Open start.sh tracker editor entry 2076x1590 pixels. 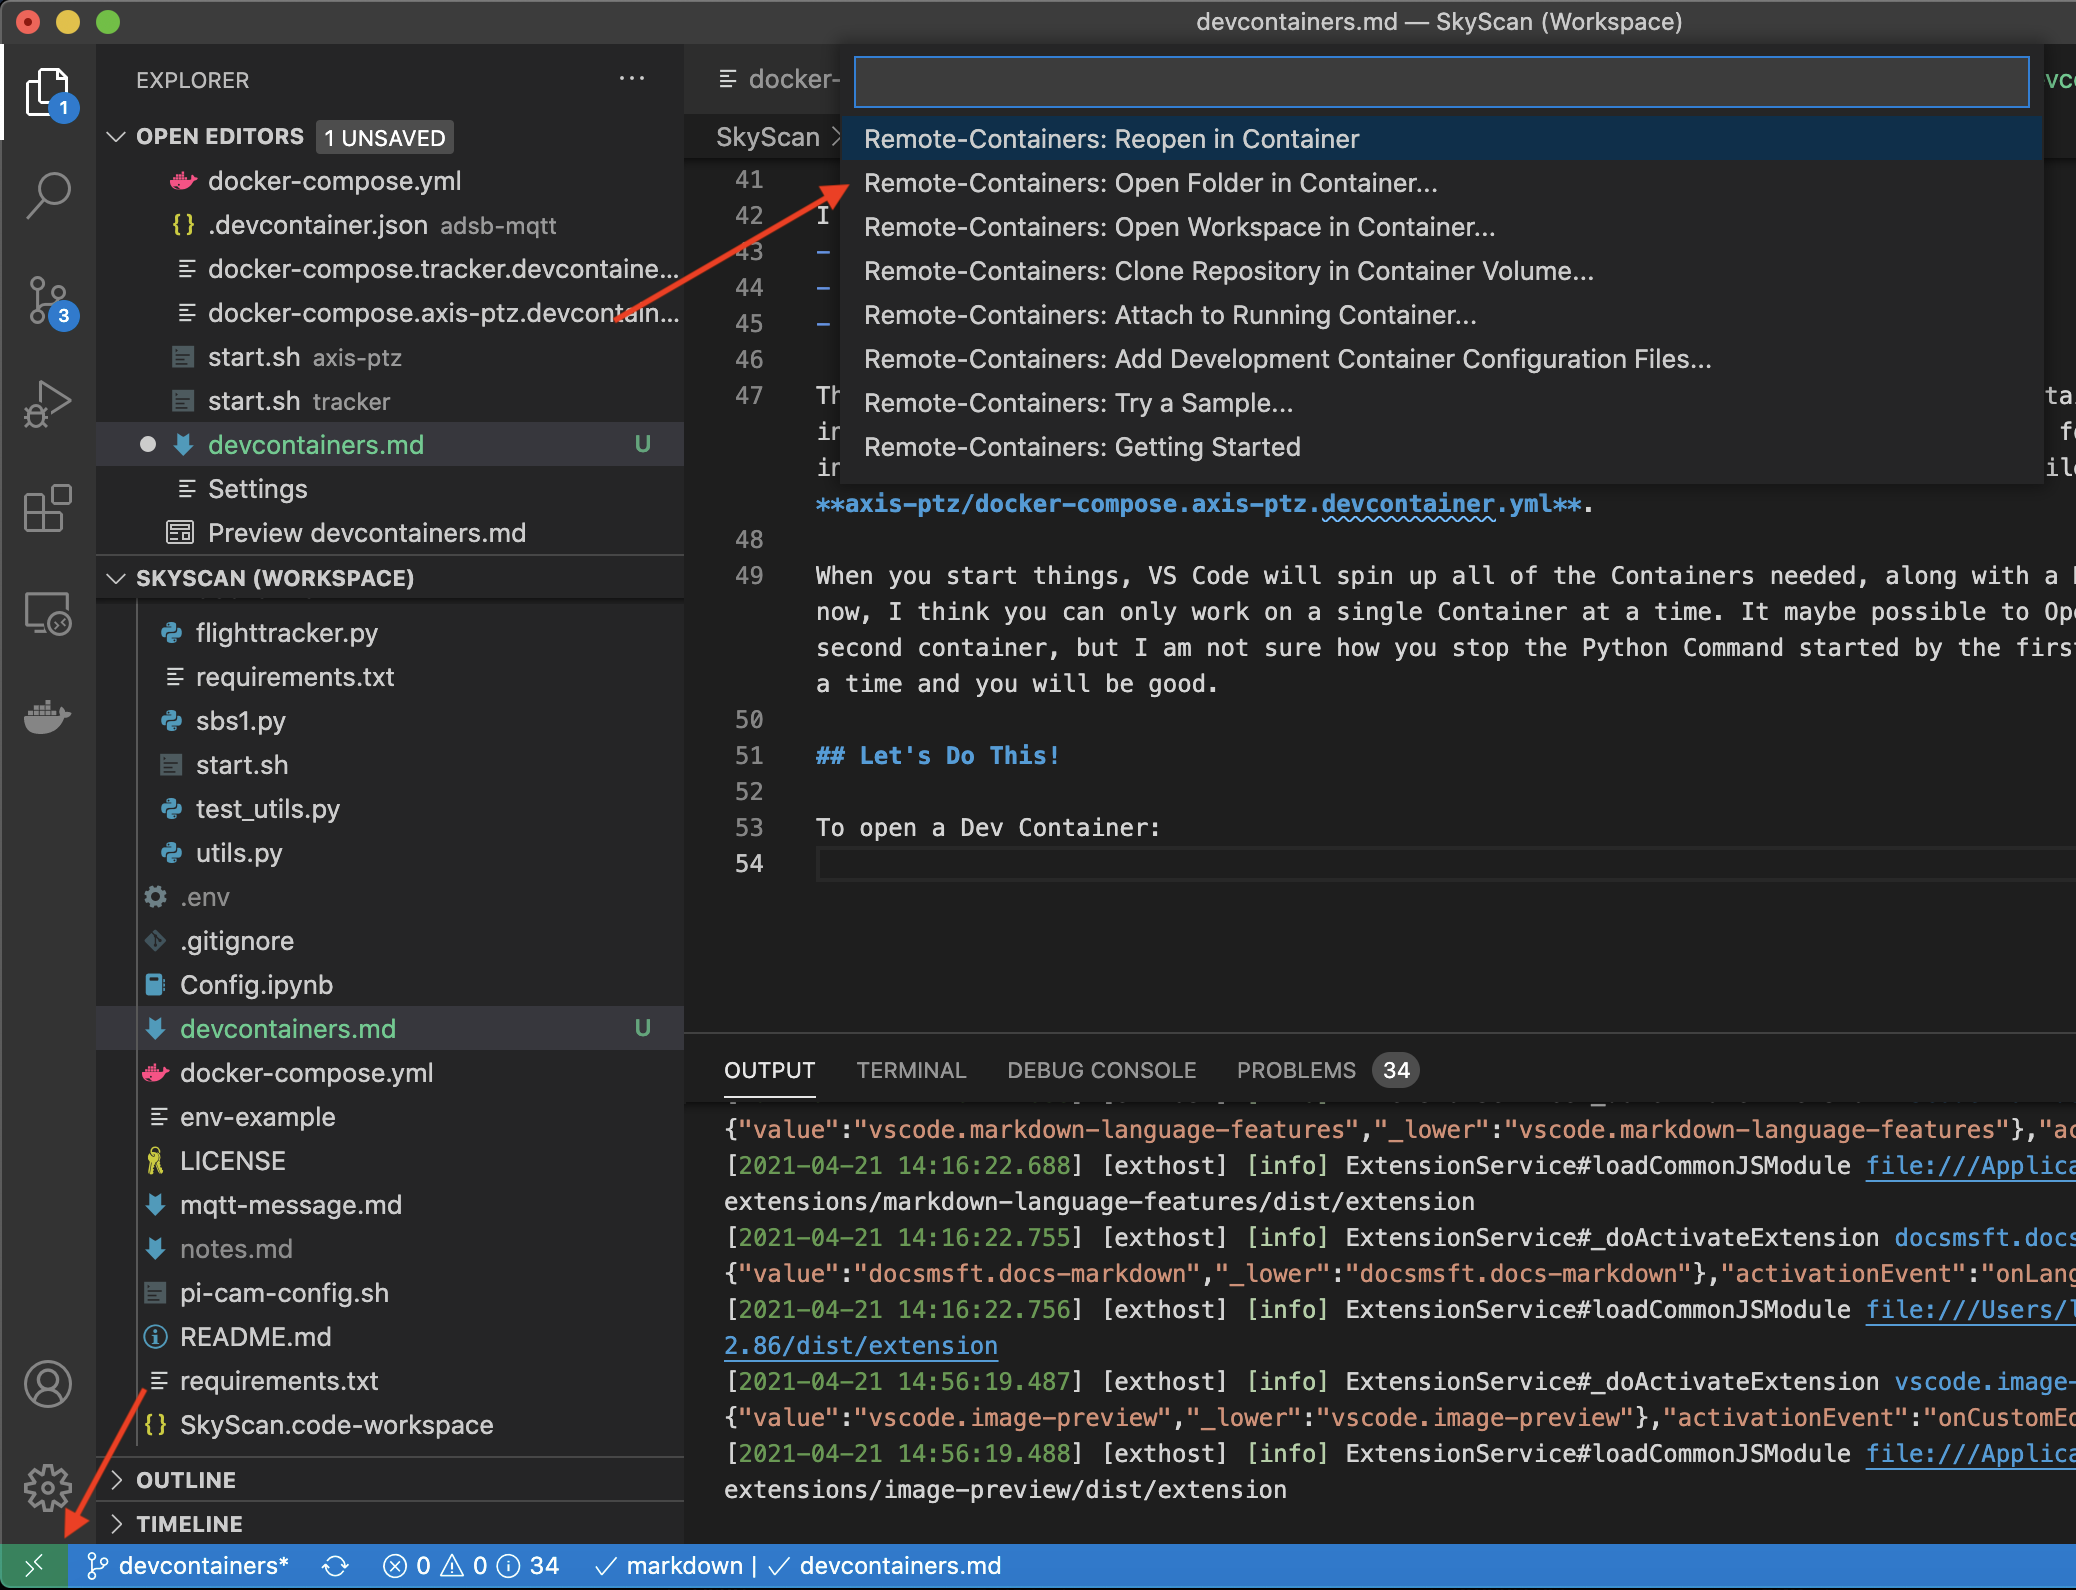[390, 401]
